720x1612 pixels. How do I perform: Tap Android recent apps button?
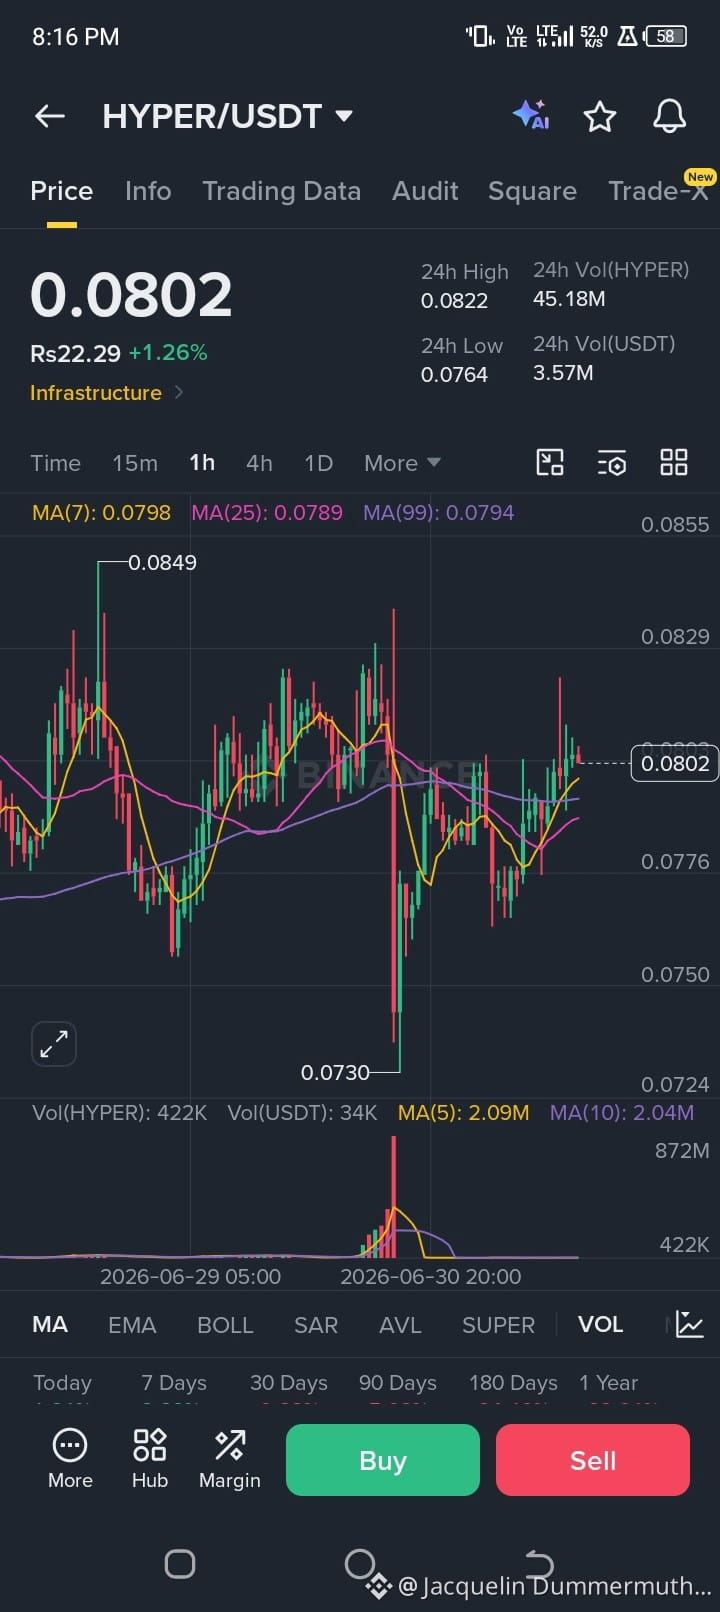pos(180,1564)
